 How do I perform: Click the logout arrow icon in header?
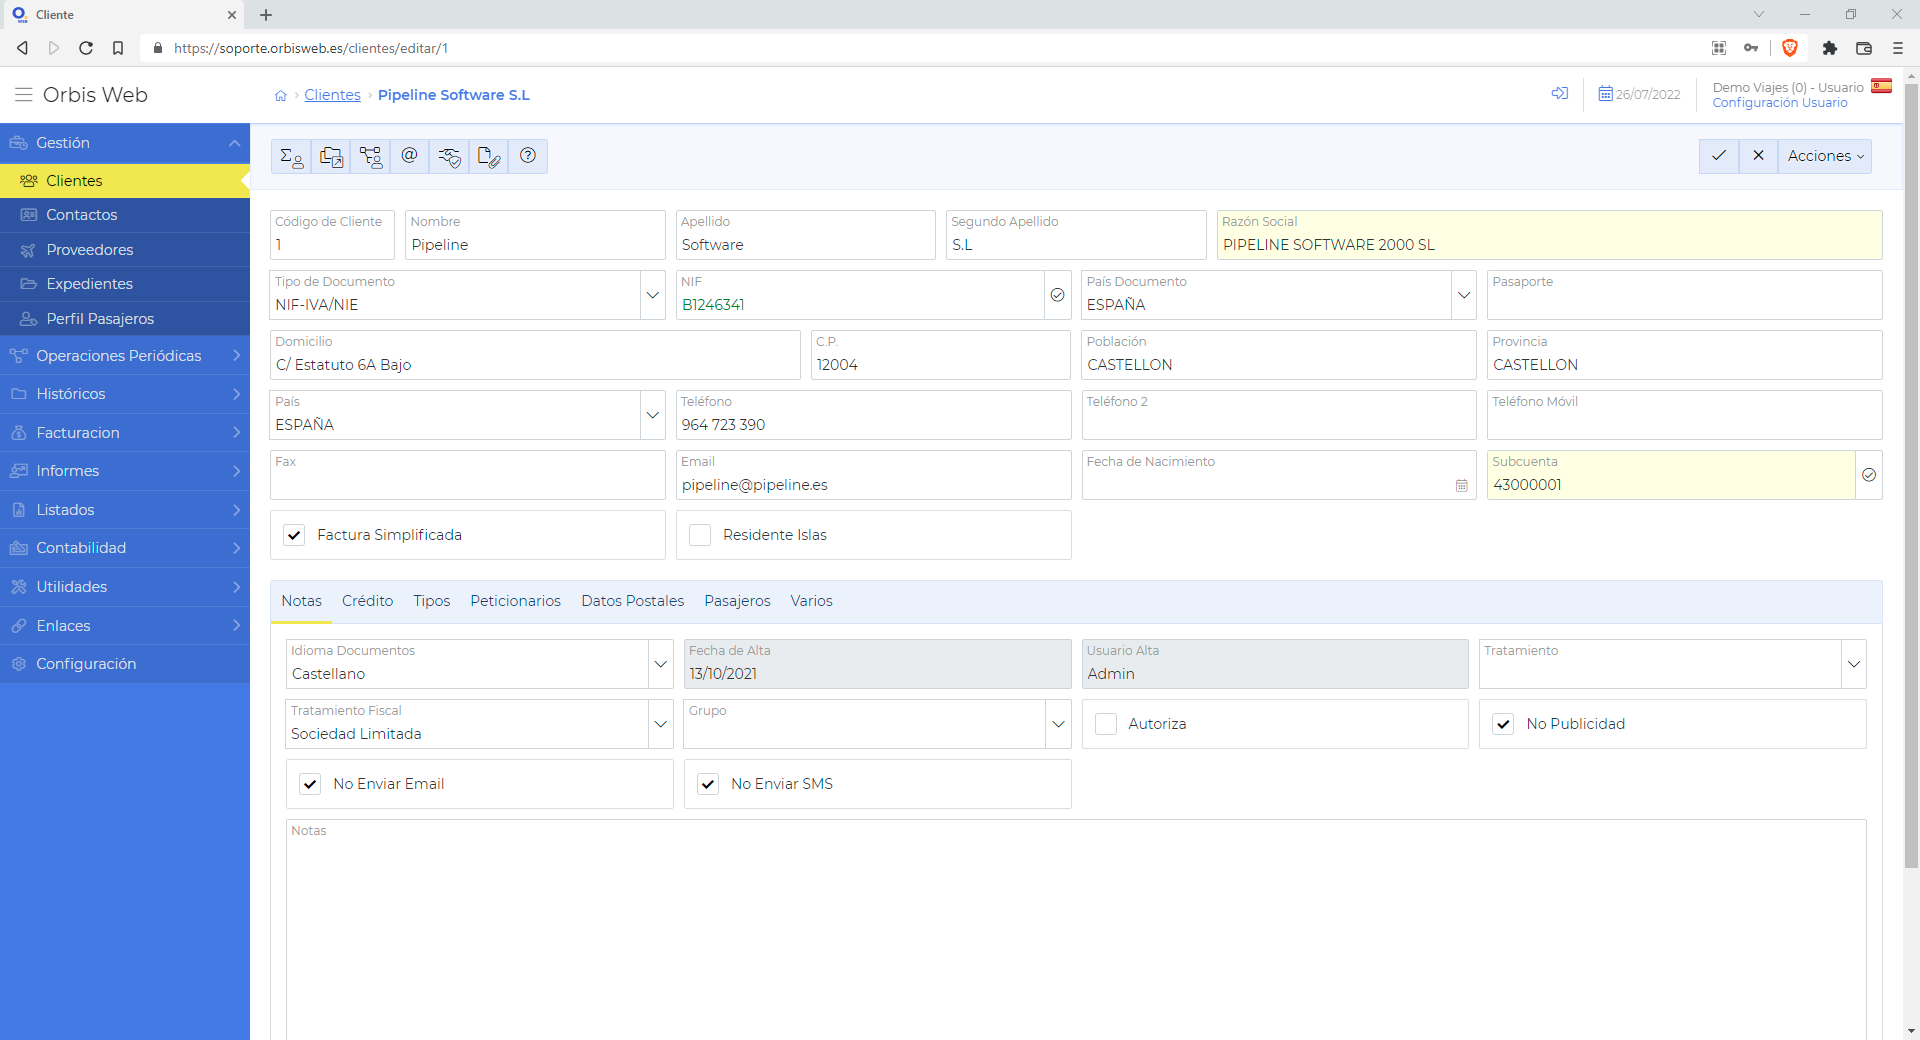click(x=1560, y=94)
